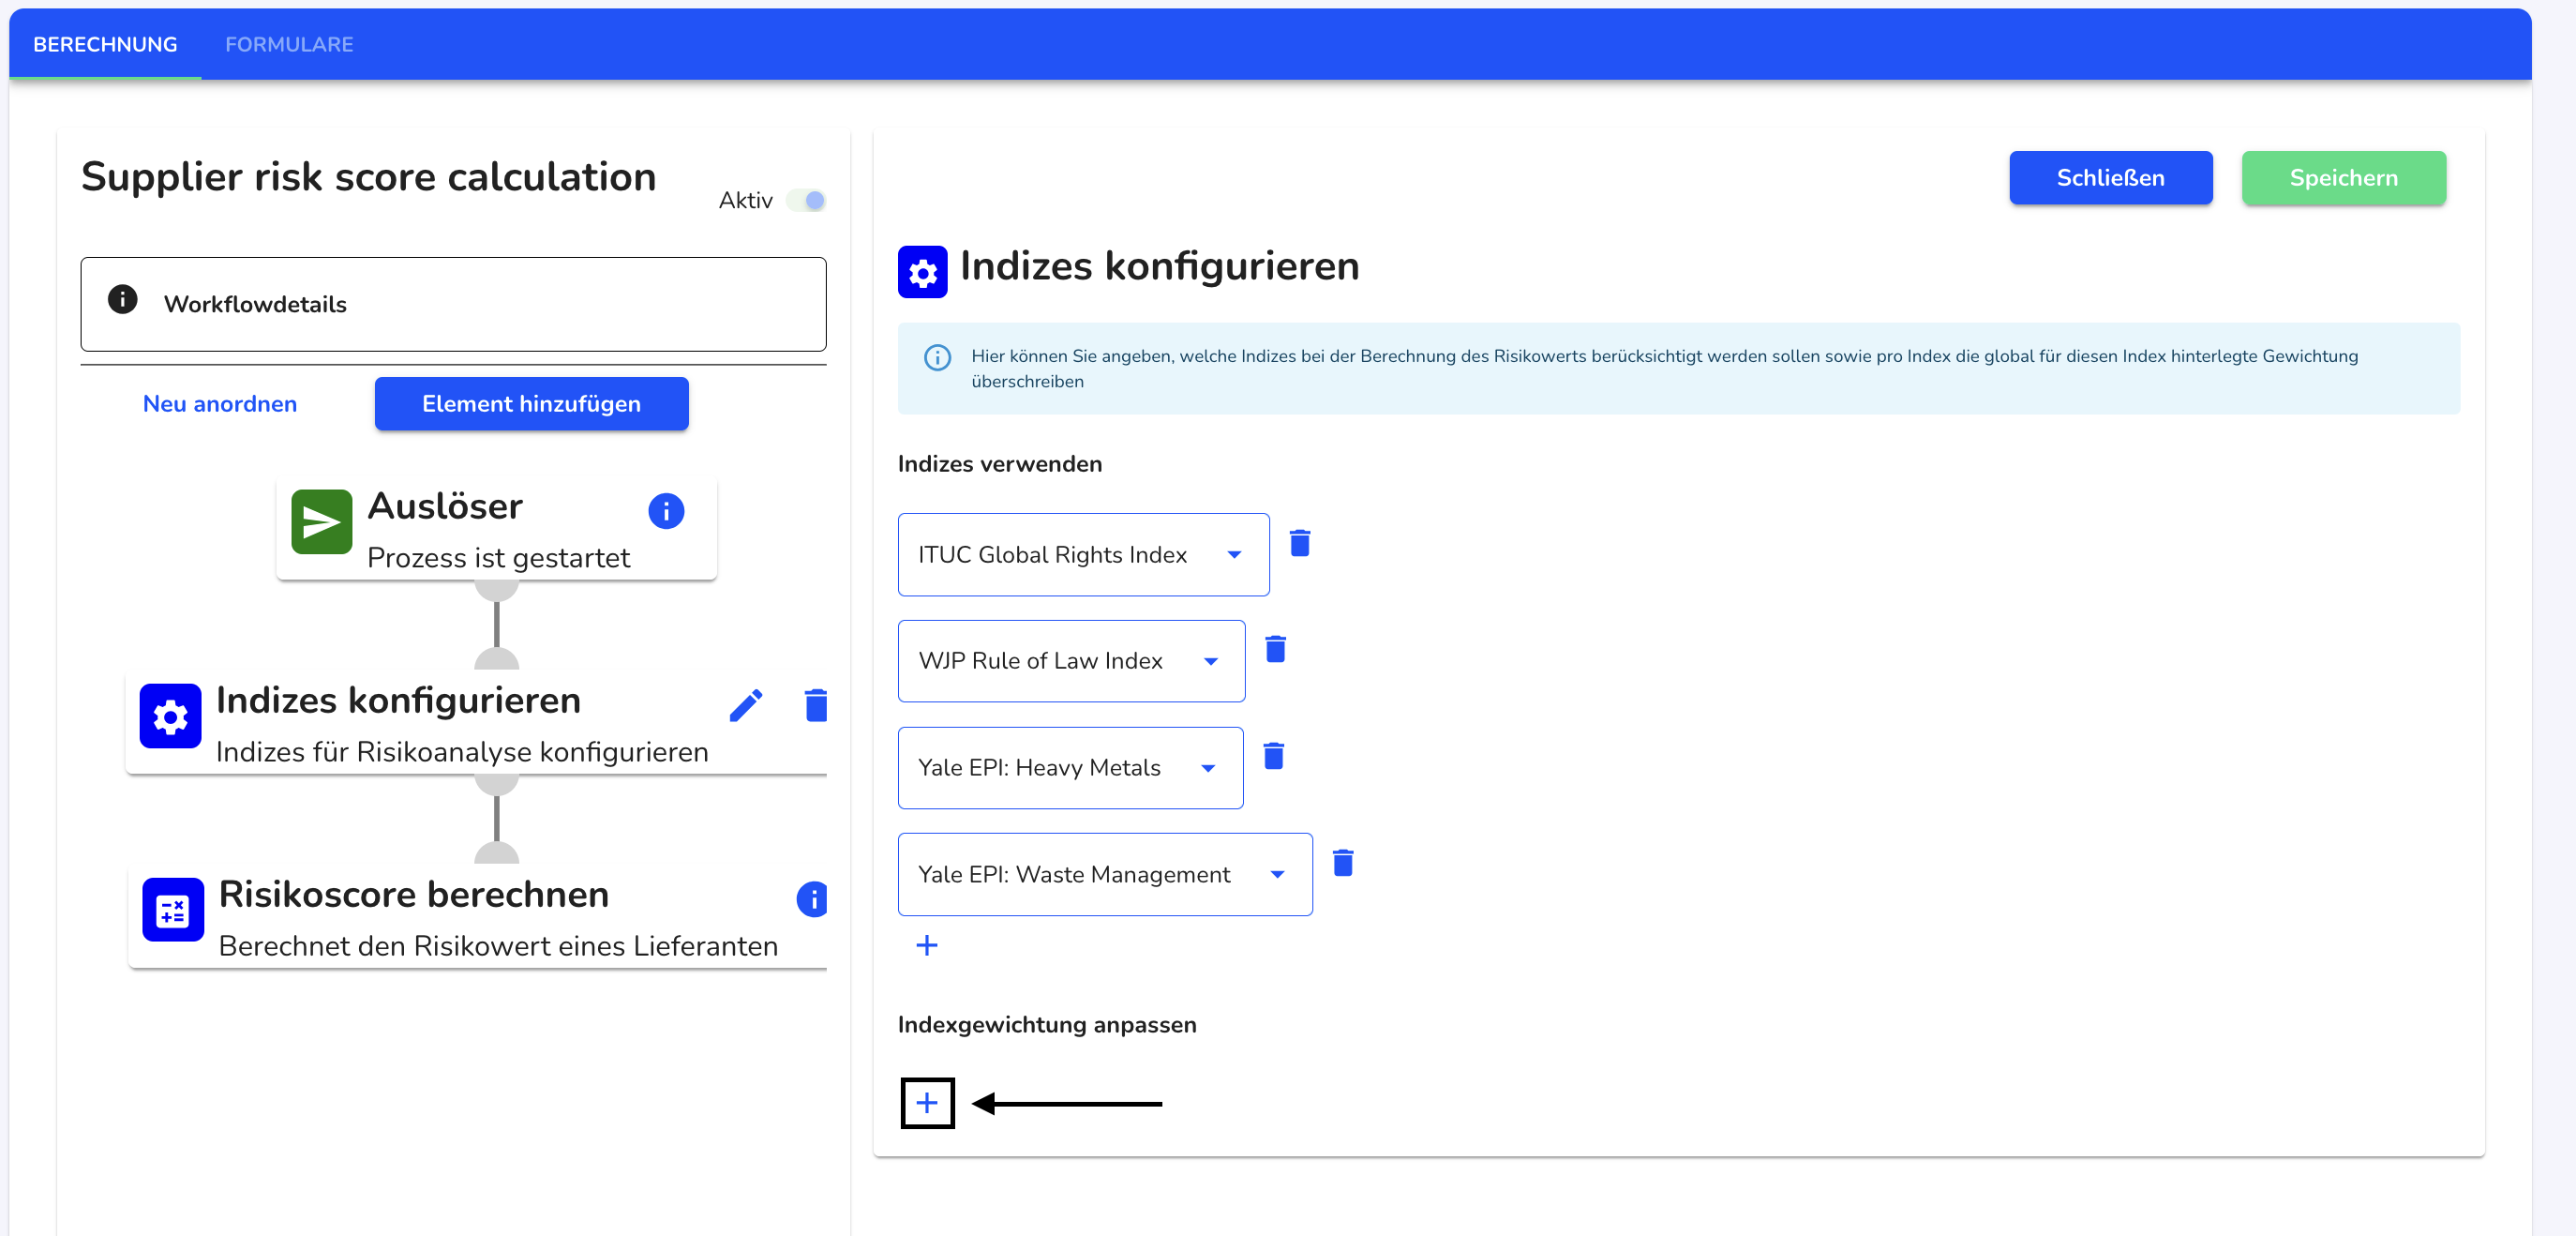The width and height of the screenshot is (2576, 1236).
Task: Click the Indexgewichtung anpassen label
Action: (x=1046, y=1025)
